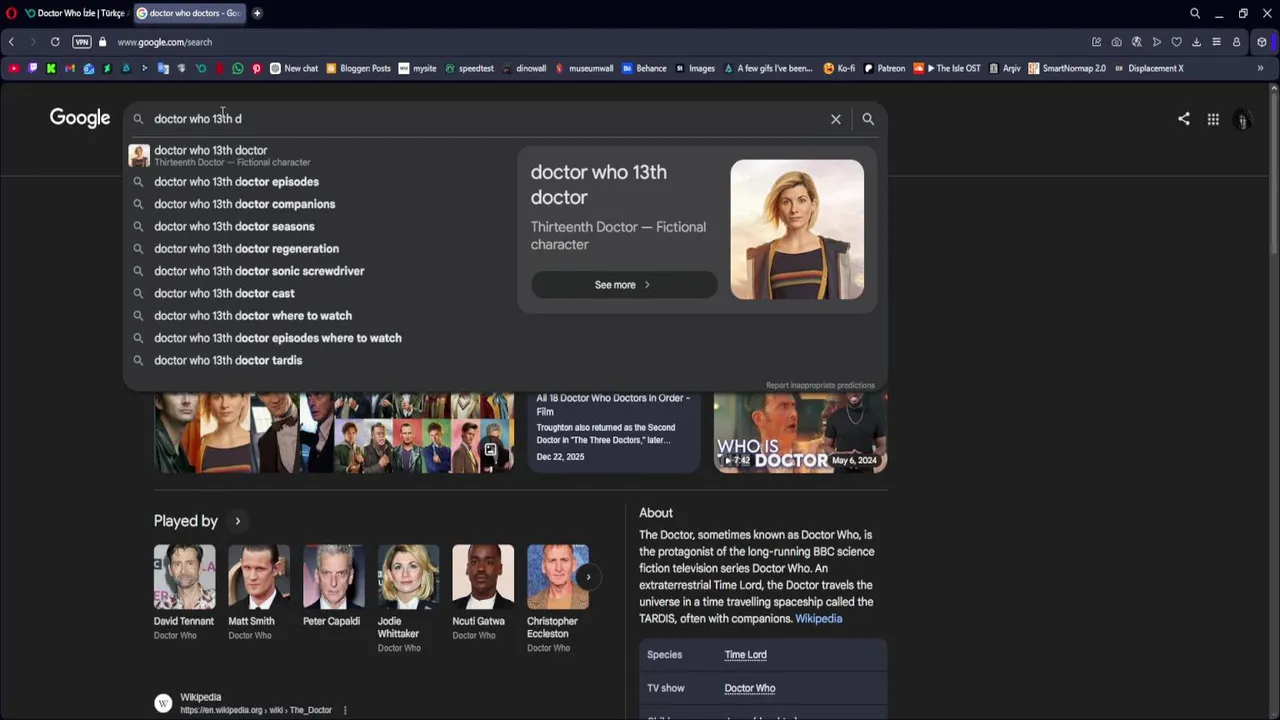Image resolution: width=1280 pixels, height=720 pixels.
Task: Submit search with magnifier button
Action: click(868, 119)
